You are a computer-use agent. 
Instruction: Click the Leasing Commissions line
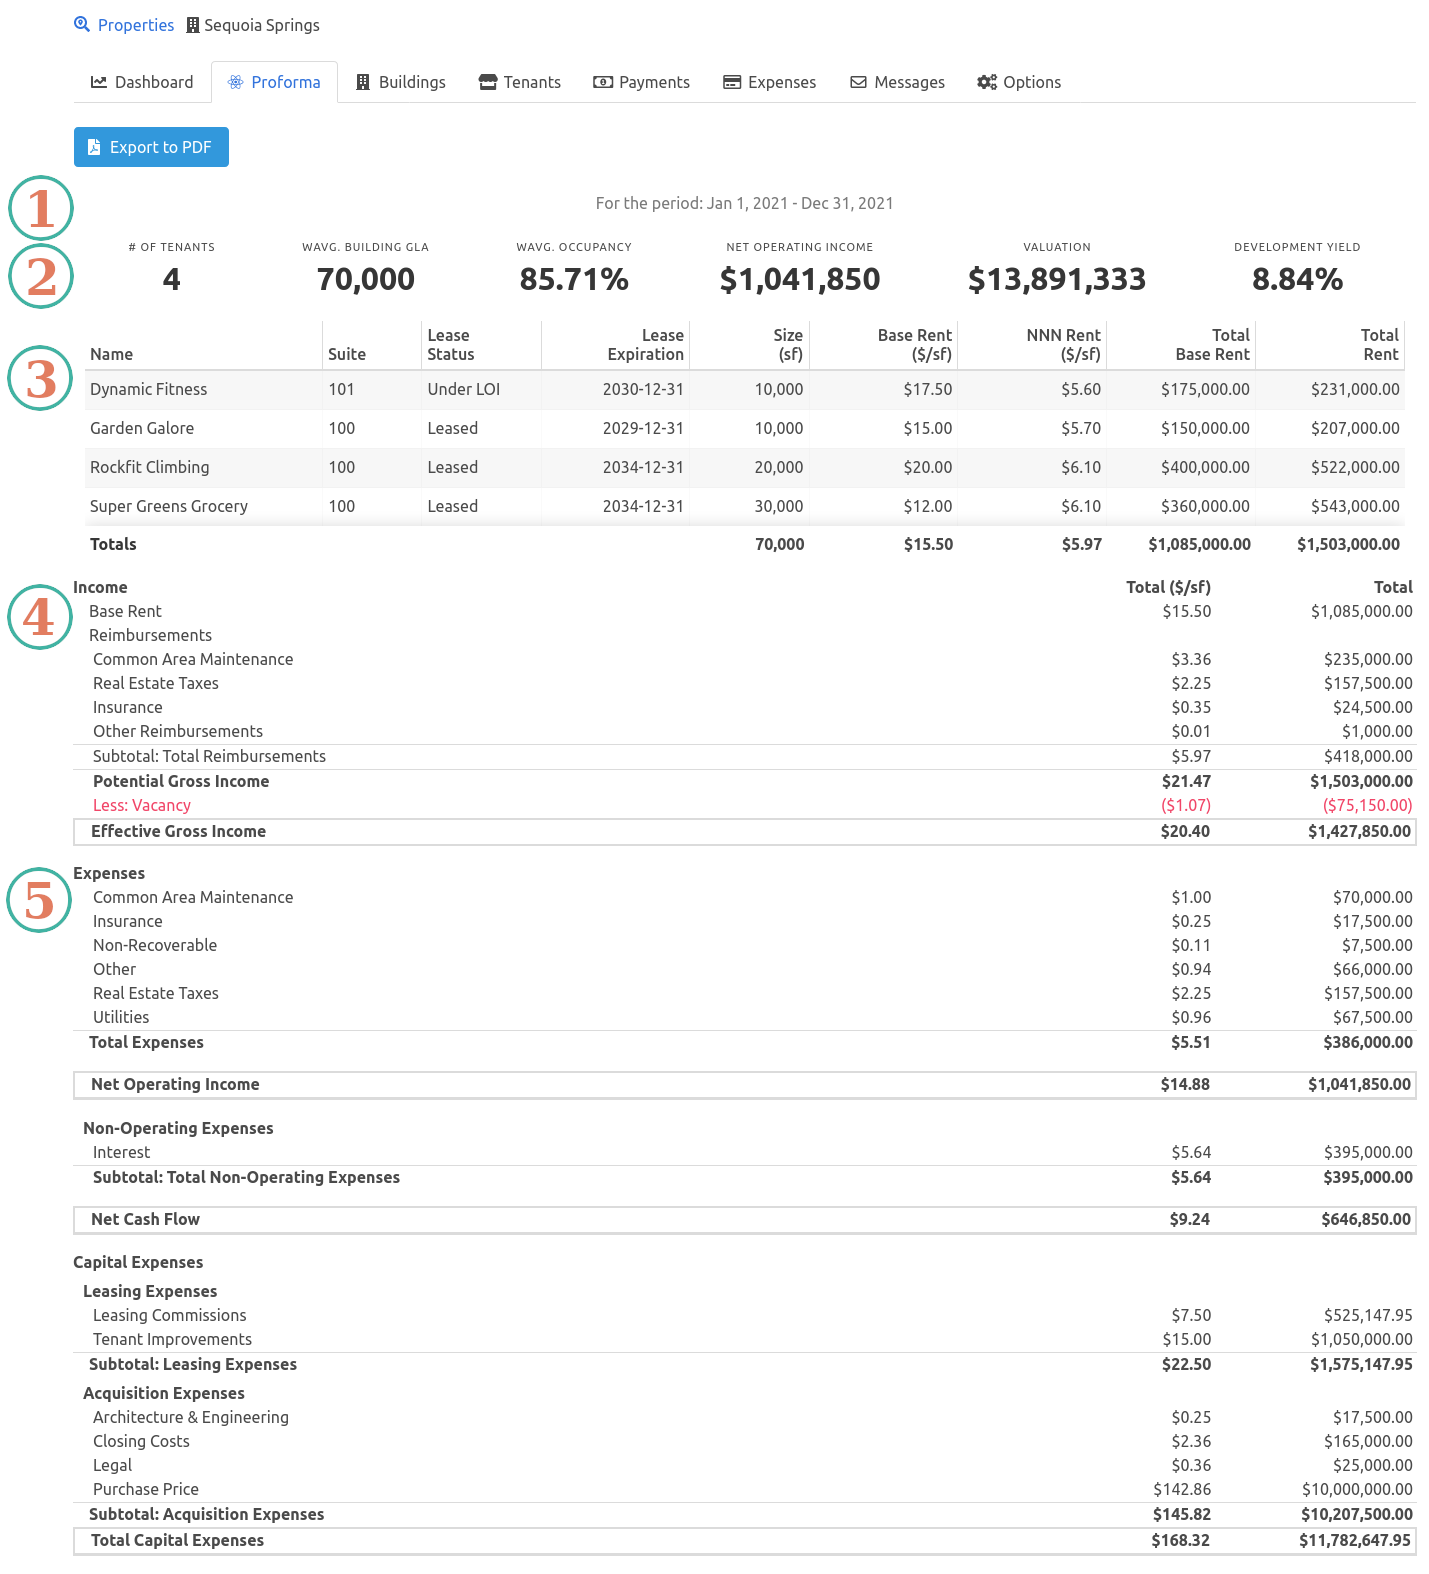pyautogui.click(x=745, y=1315)
